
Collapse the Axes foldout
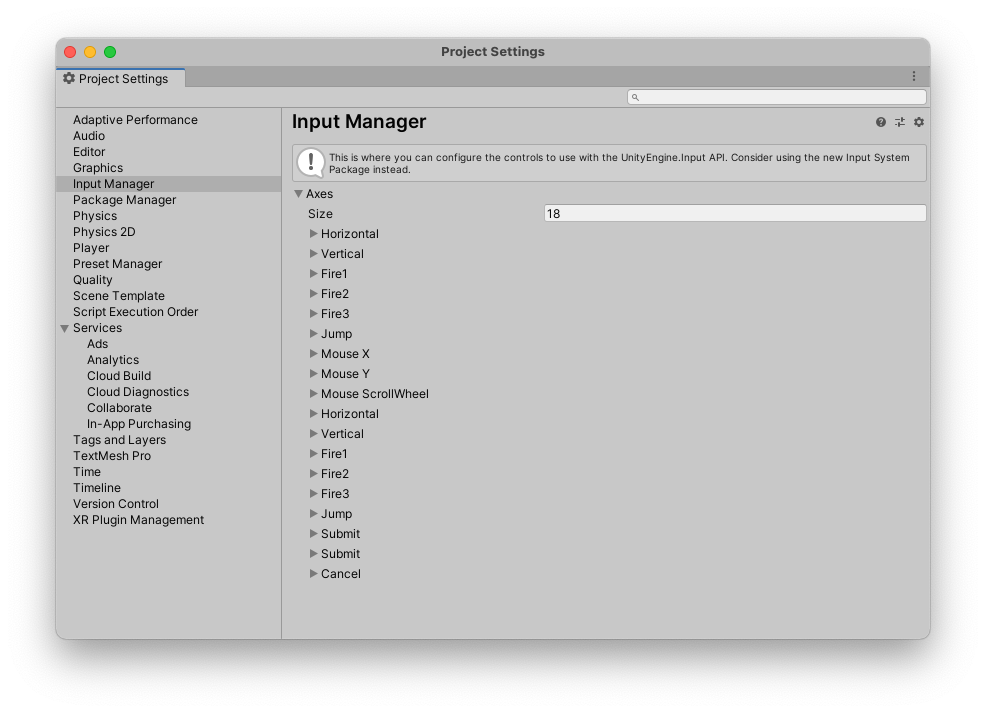[x=299, y=194]
